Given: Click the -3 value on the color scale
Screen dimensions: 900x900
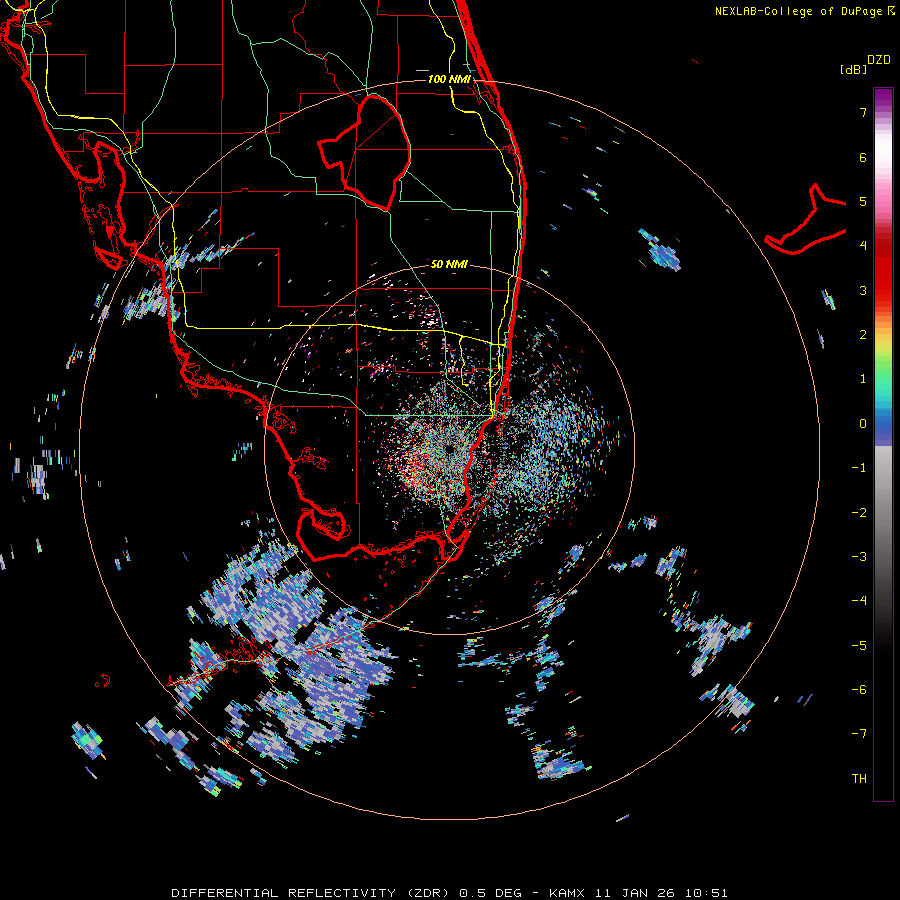Looking at the screenshot, I should click(x=859, y=556).
